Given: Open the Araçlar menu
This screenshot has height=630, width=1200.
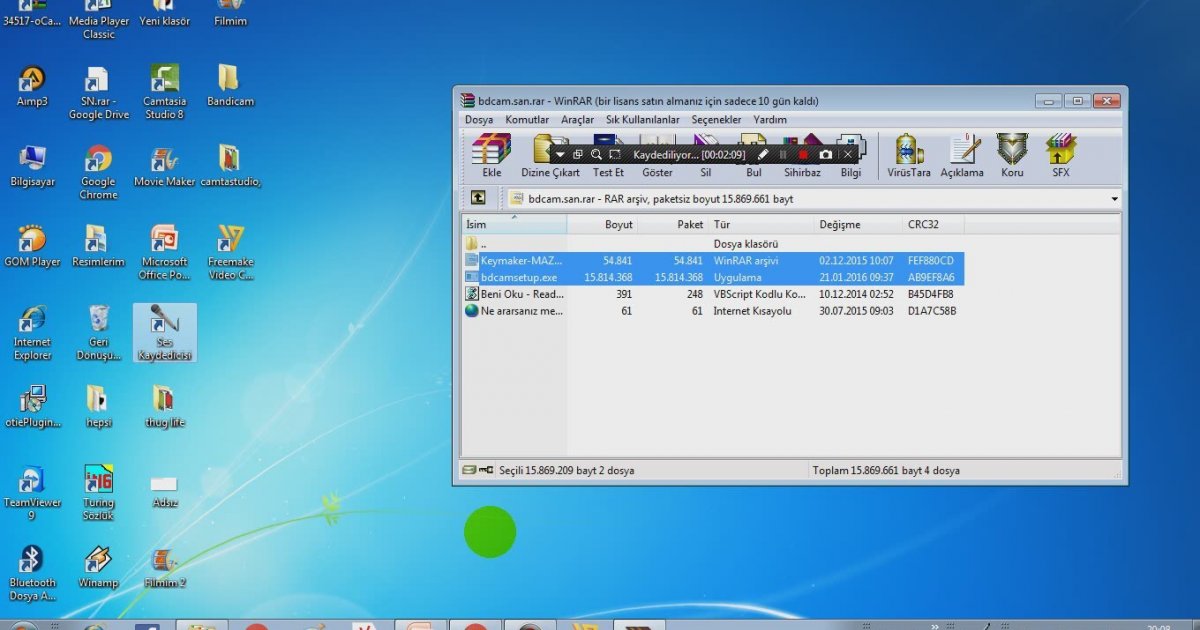Looking at the screenshot, I should (577, 120).
